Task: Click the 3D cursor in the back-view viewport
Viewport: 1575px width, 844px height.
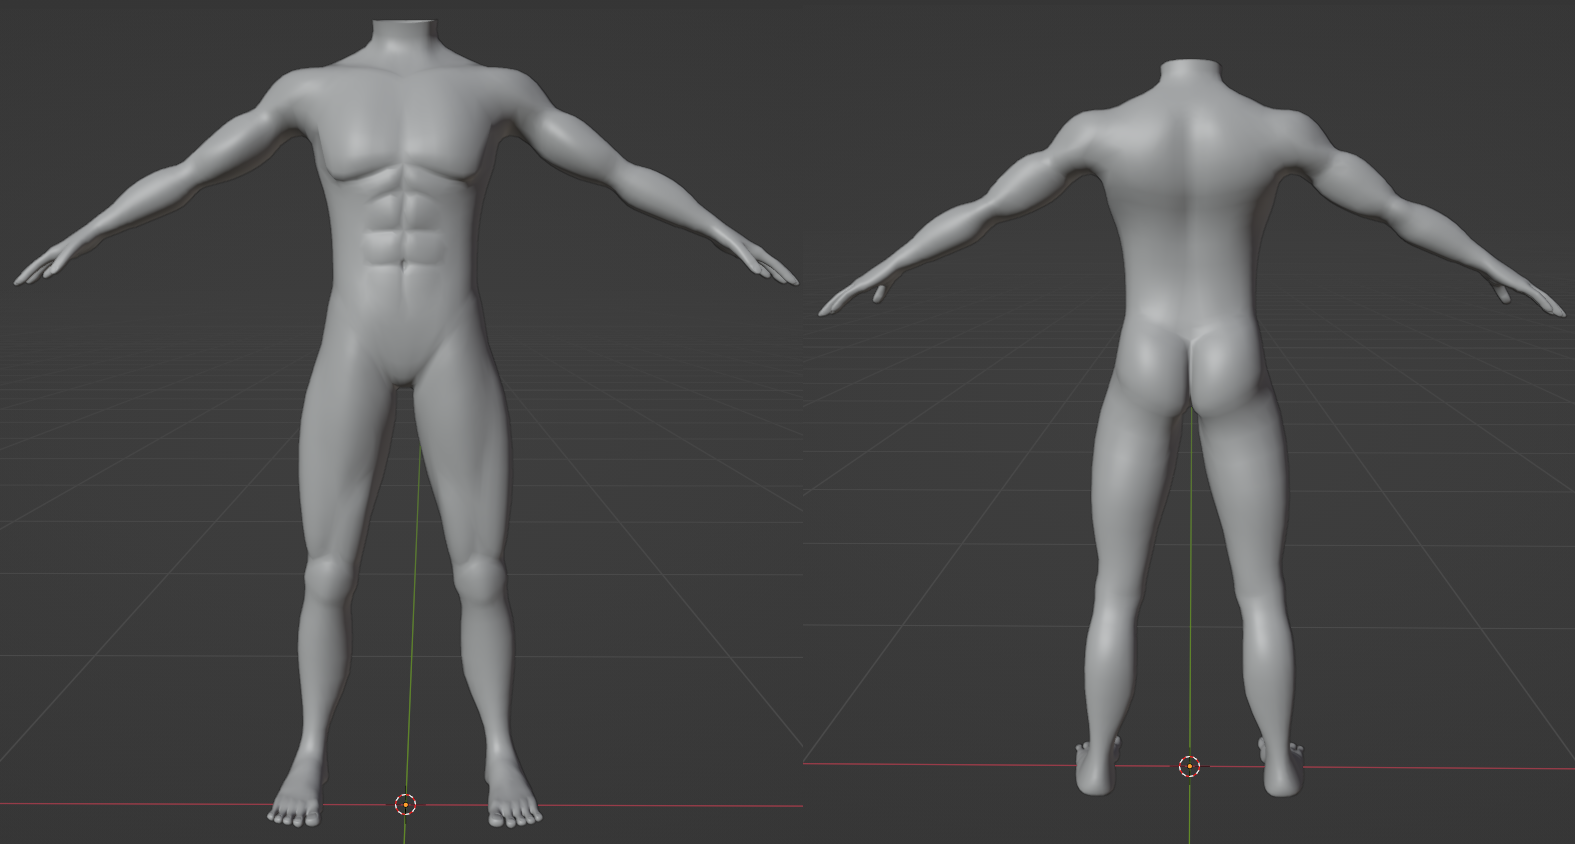Action: [1189, 767]
